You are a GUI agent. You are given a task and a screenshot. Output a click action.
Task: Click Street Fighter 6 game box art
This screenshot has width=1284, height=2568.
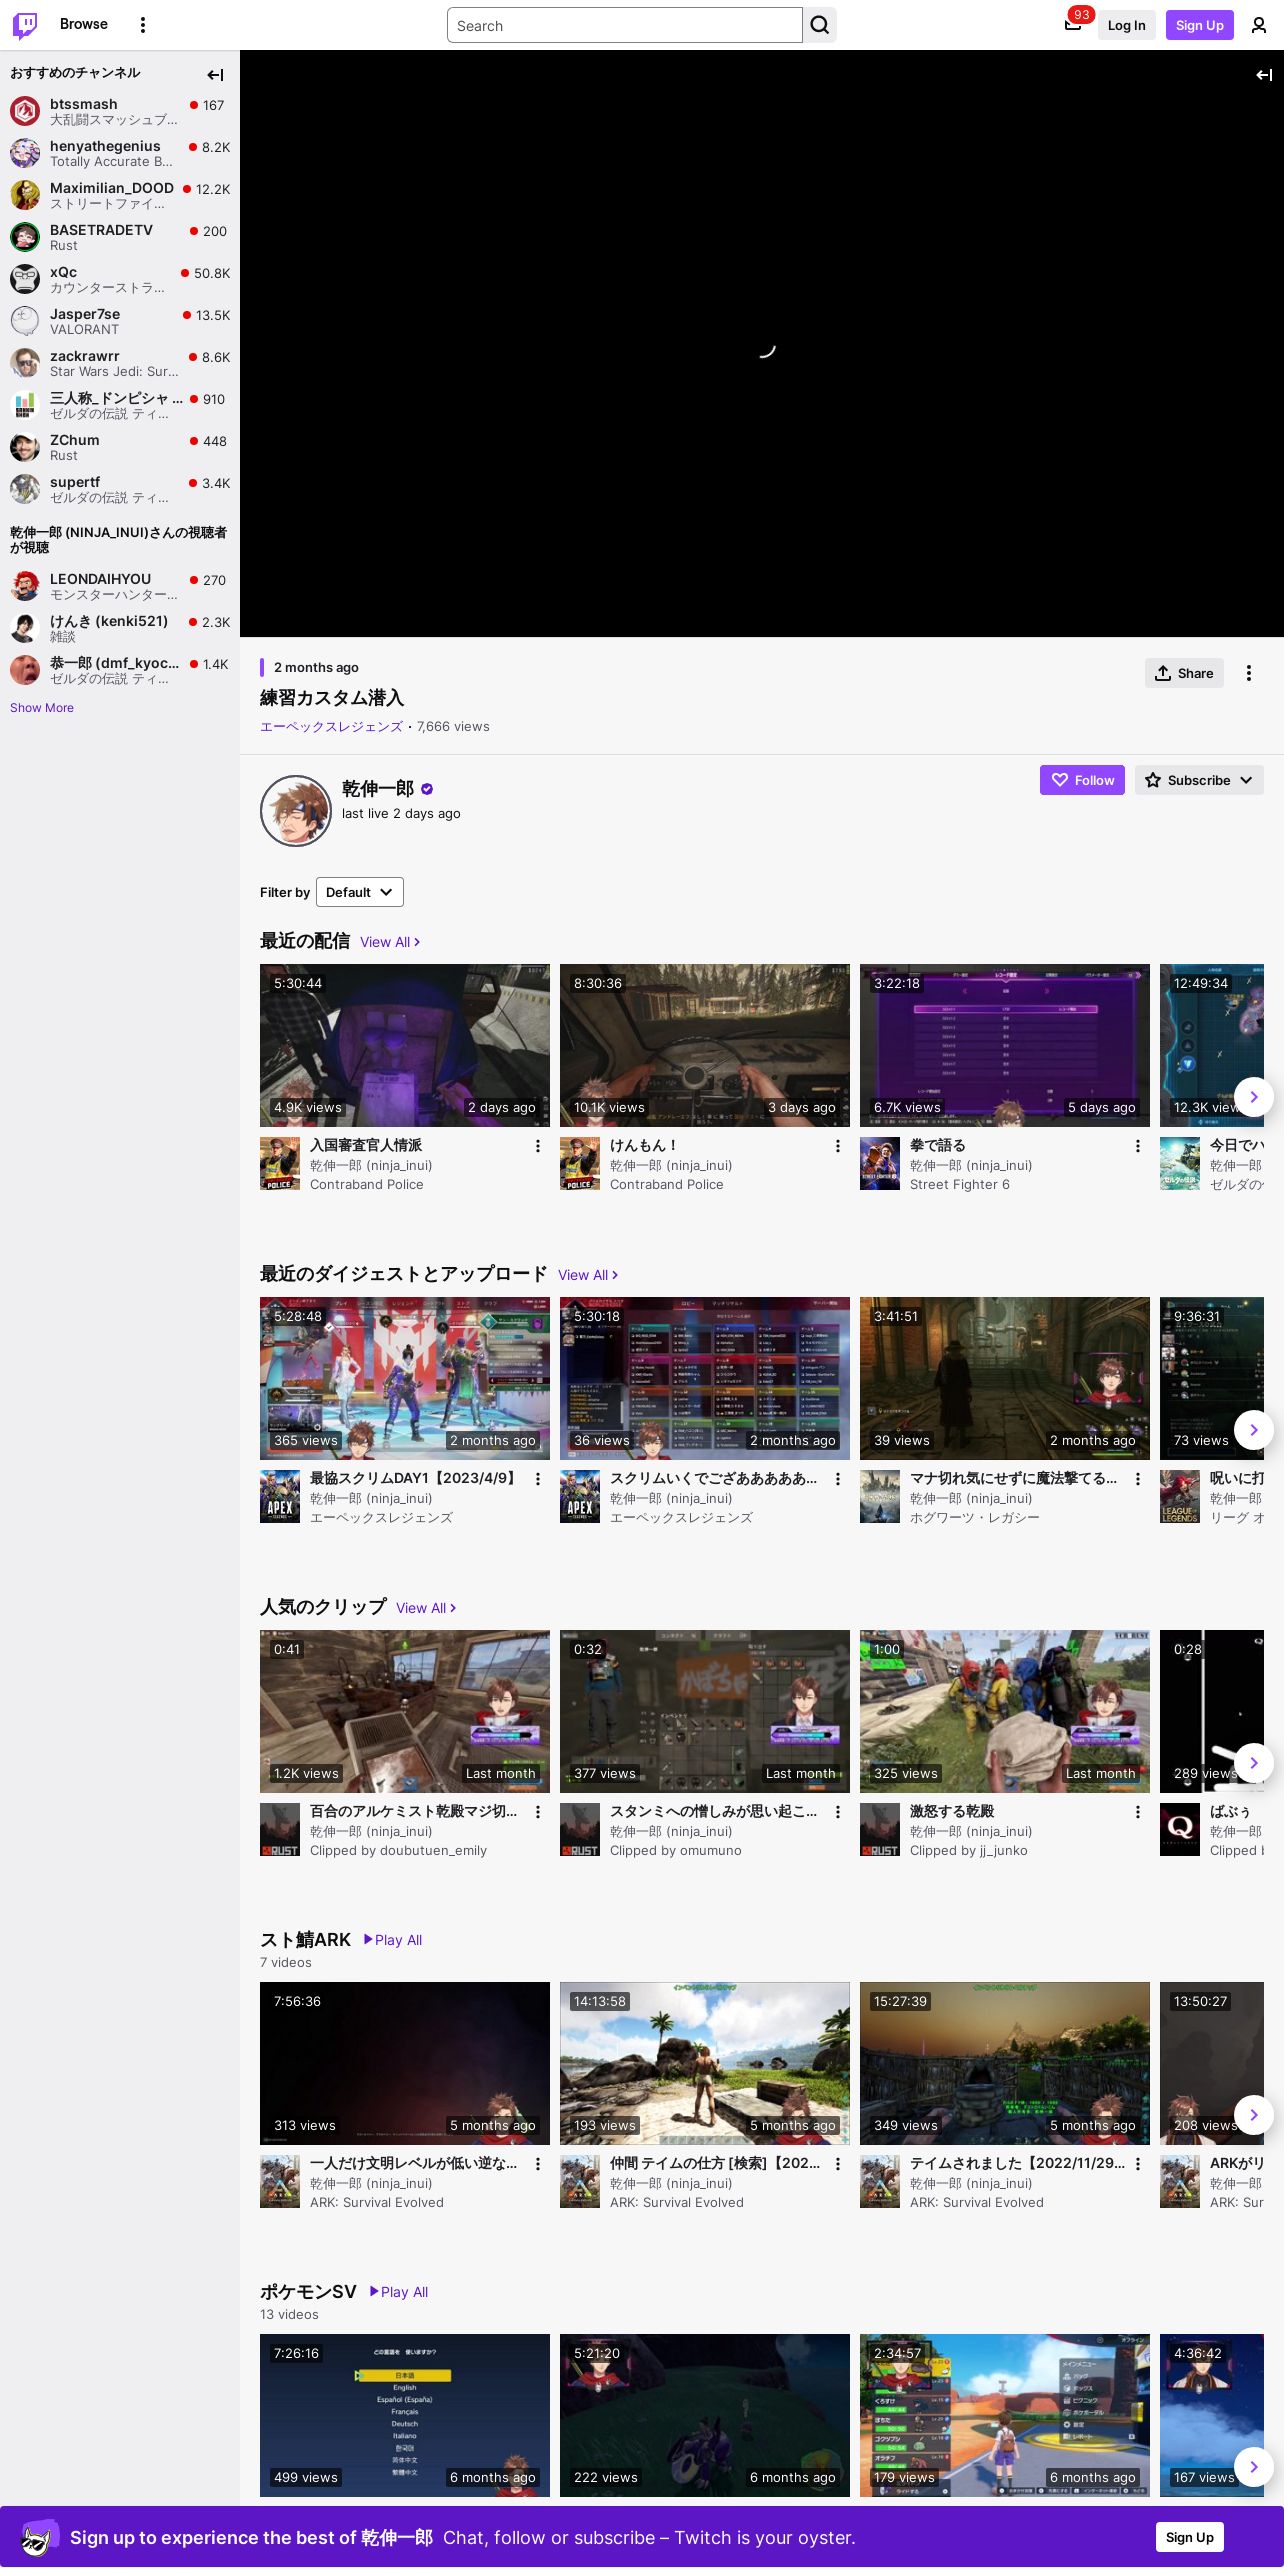point(880,1163)
